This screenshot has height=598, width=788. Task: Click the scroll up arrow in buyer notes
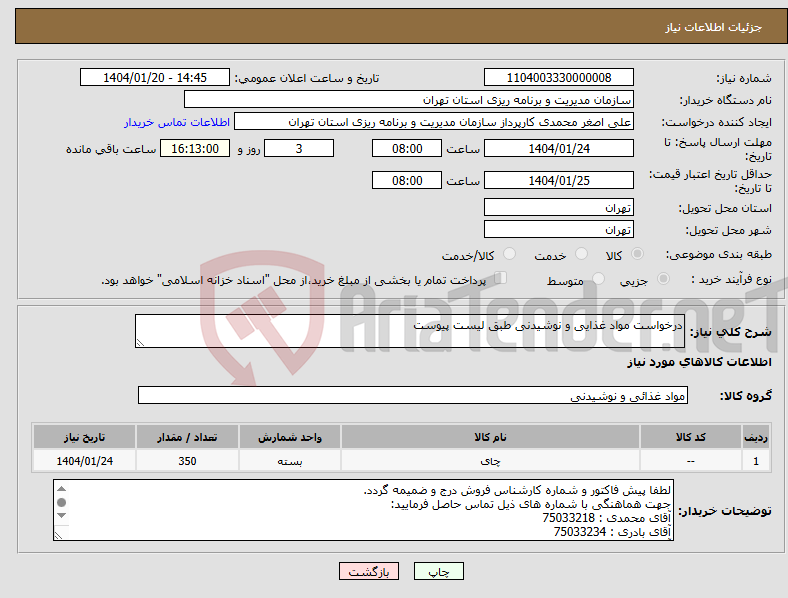tap(61, 488)
